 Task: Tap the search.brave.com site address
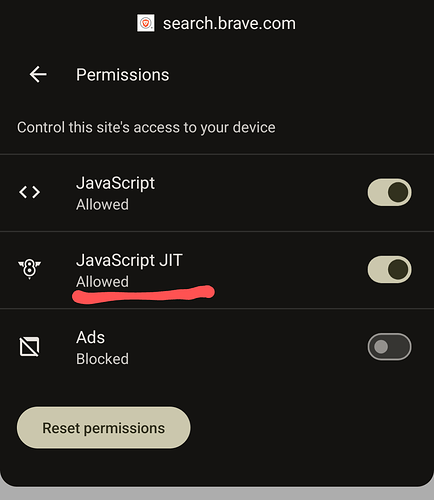point(229,24)
